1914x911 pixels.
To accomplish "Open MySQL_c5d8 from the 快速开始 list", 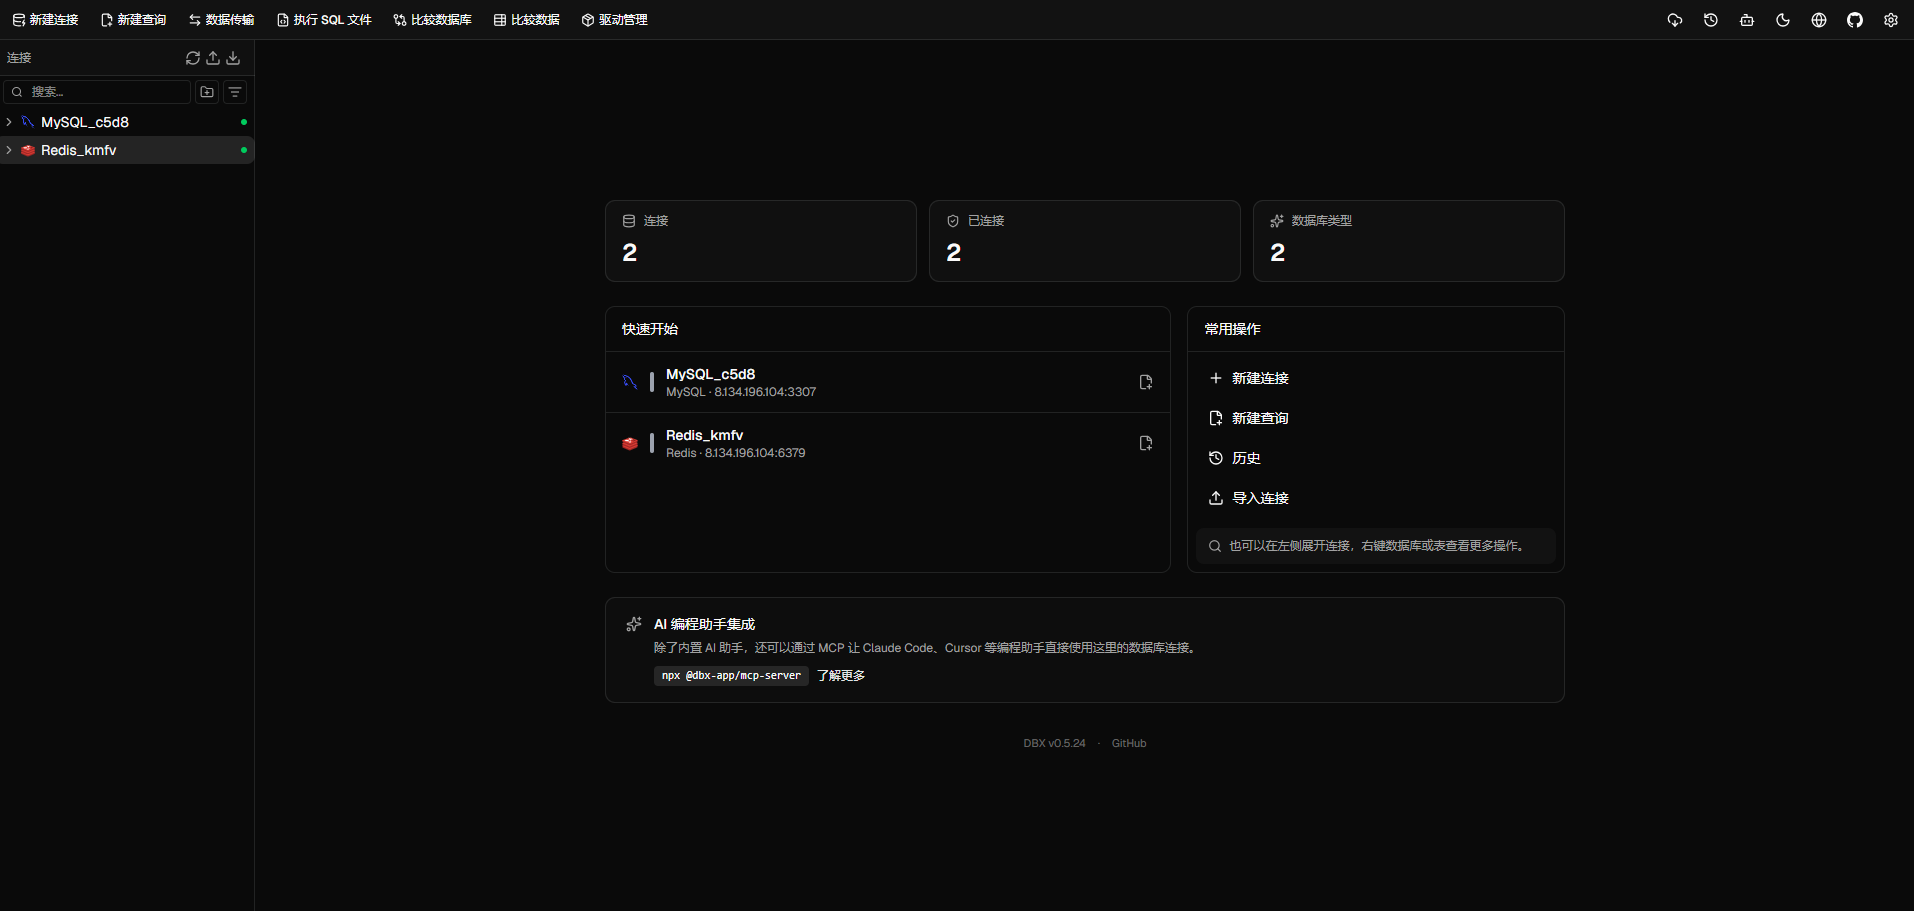I will coord(887,382).
